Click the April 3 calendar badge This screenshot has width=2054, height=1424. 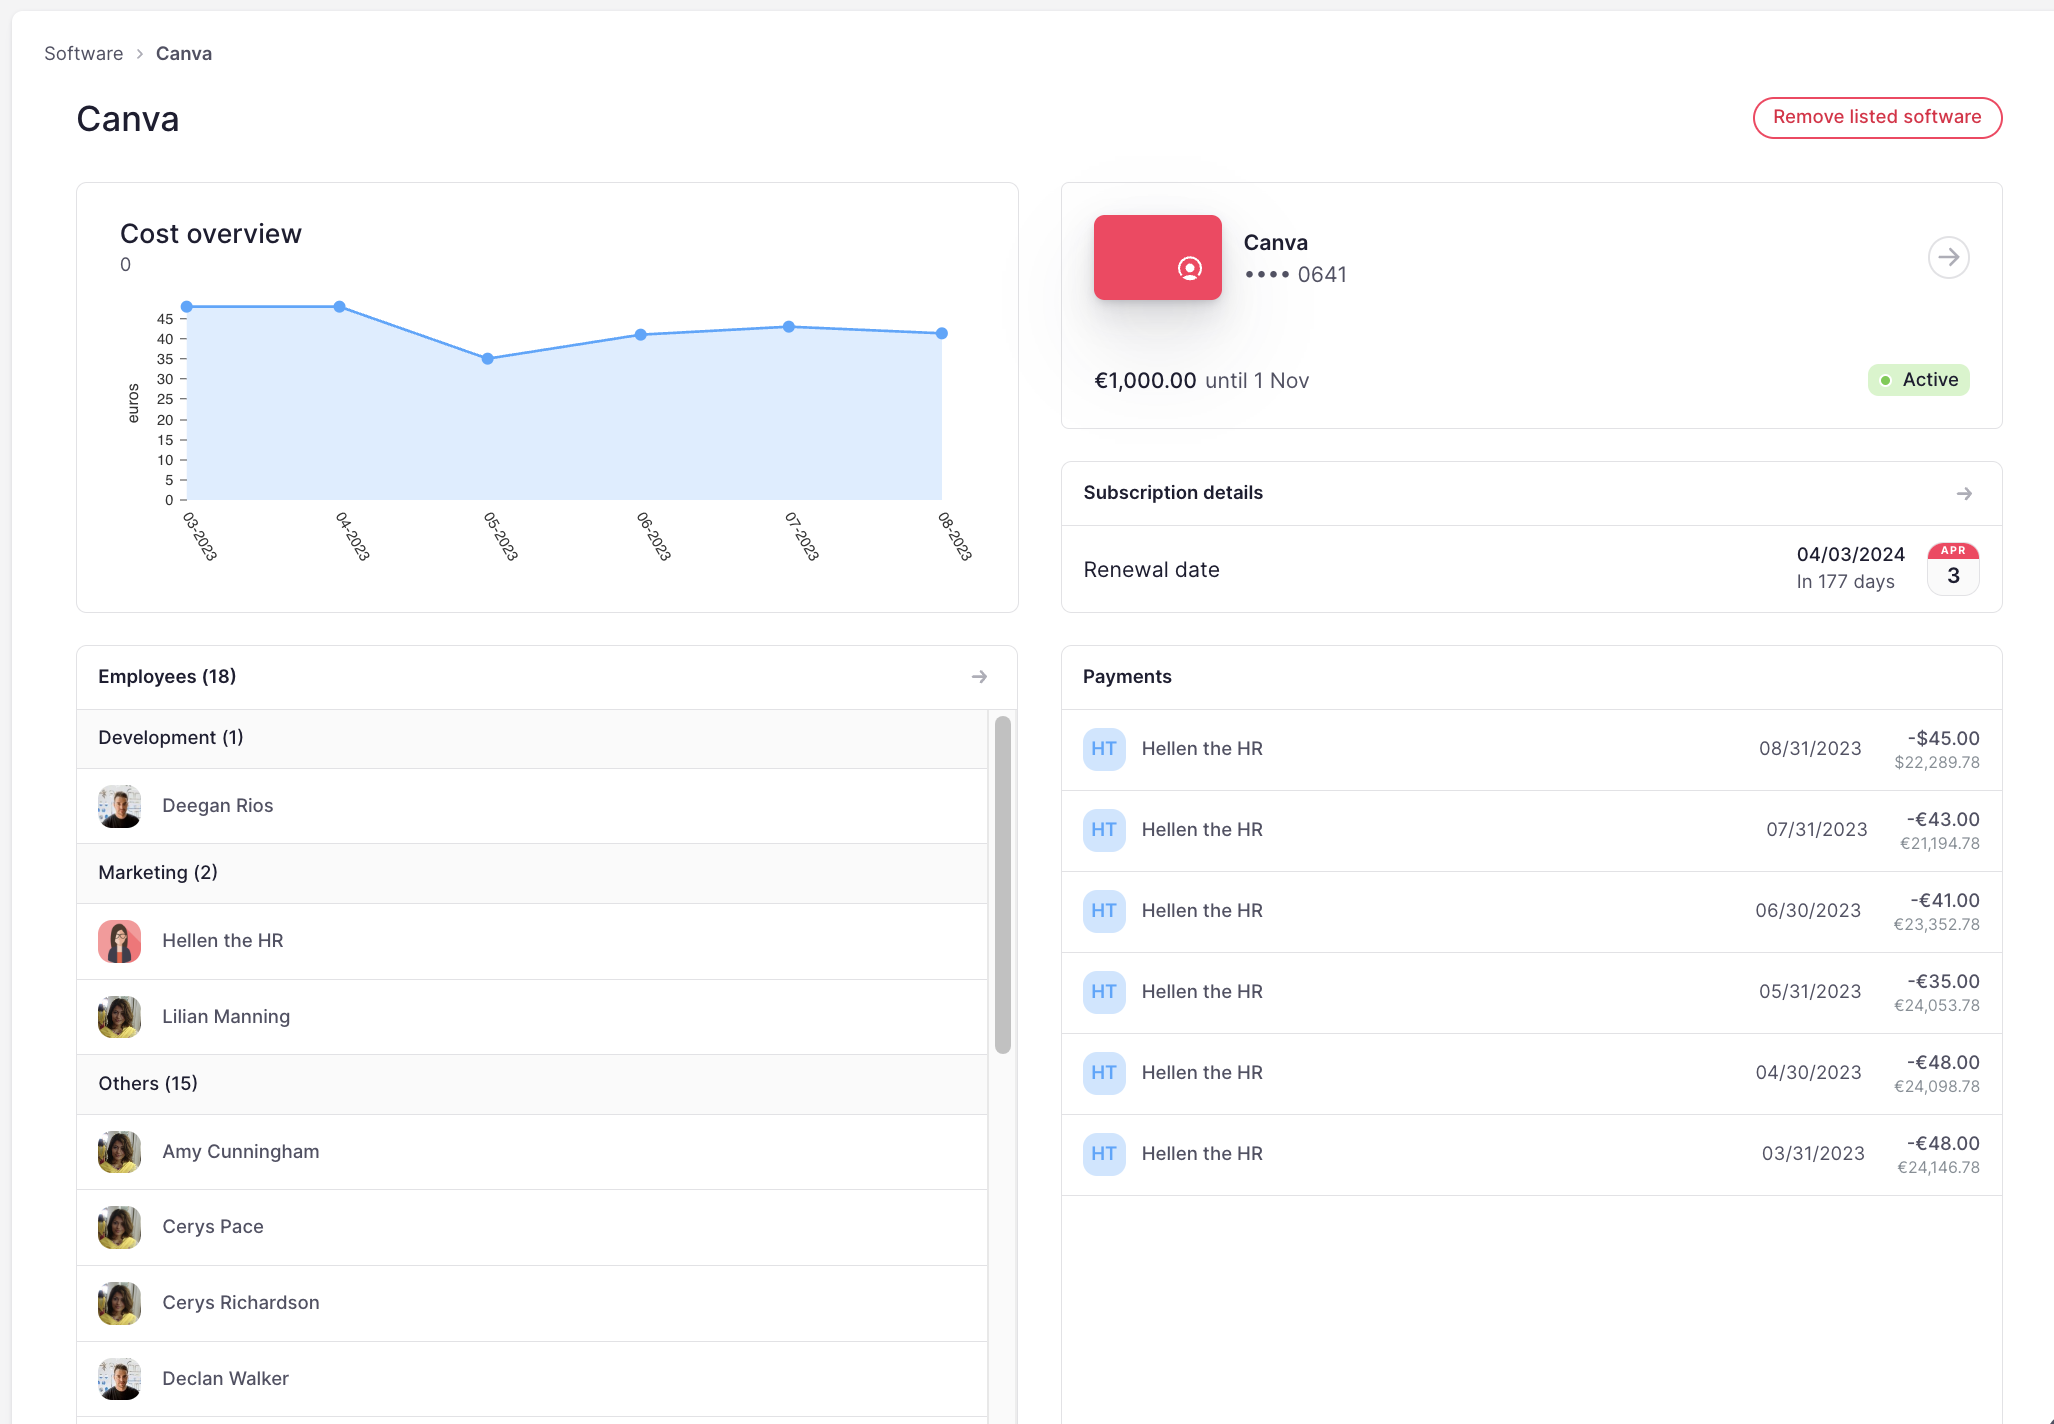[x=1951, y=568]
